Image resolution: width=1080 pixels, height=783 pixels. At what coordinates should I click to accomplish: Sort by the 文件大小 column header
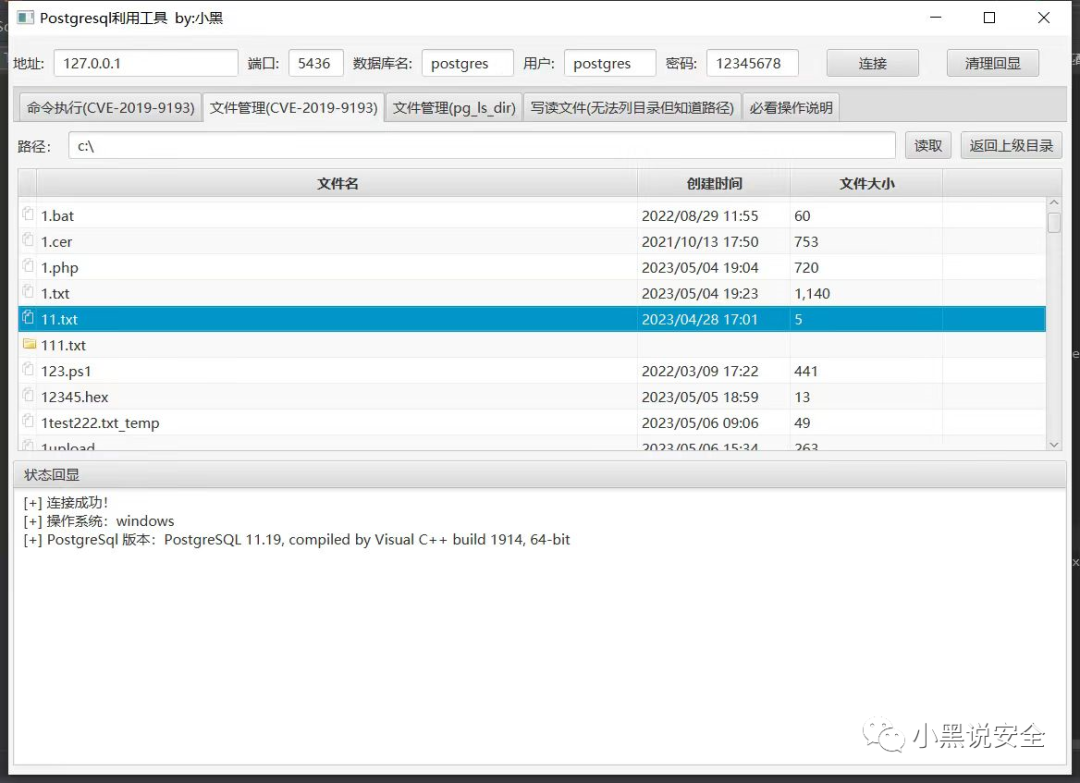tap(866, 183)
